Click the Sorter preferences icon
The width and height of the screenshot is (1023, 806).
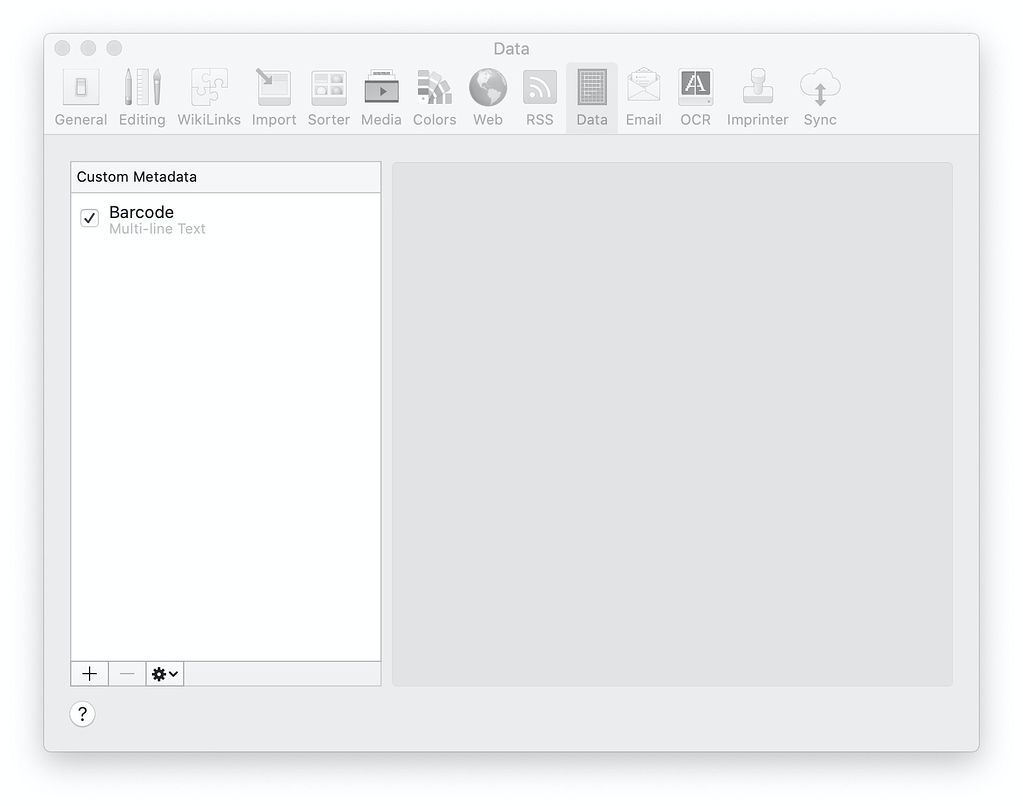tap(328, 95)
